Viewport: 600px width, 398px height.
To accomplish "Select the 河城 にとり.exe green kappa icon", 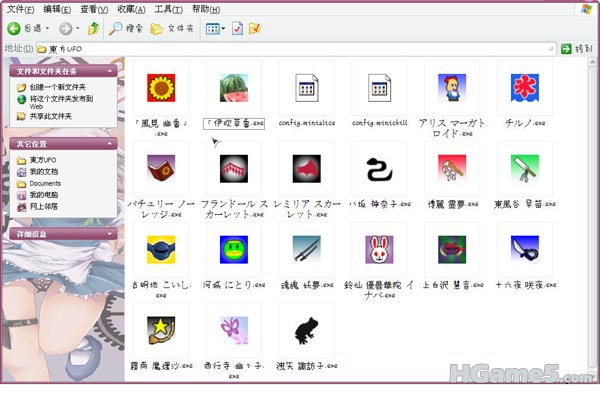I will pos(234,250).
